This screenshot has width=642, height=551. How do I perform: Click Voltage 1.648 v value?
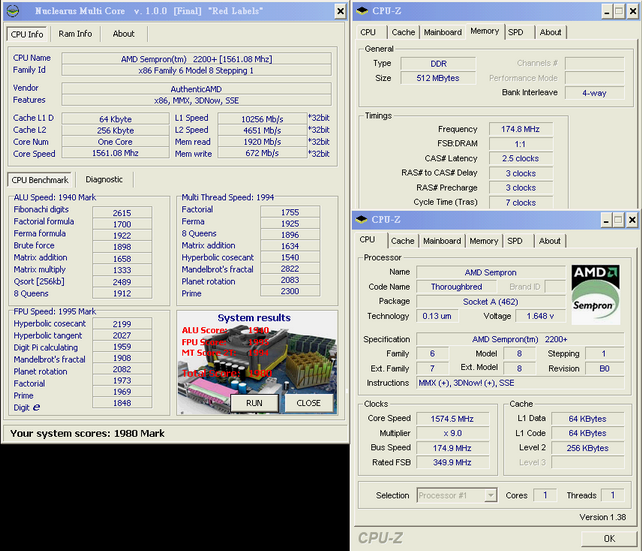point(540,316)
